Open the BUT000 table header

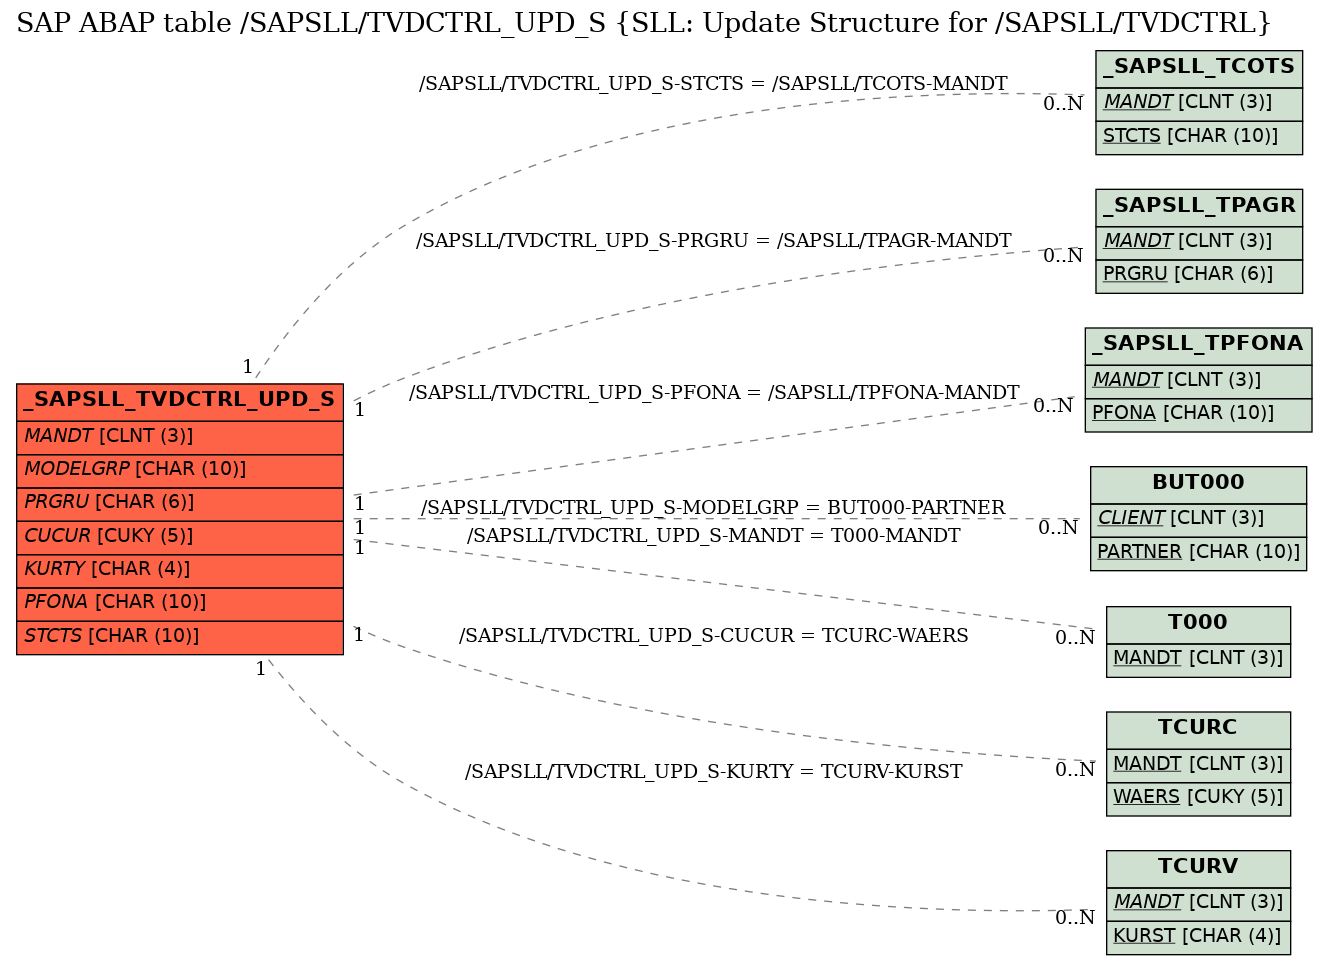[1198, 483]
